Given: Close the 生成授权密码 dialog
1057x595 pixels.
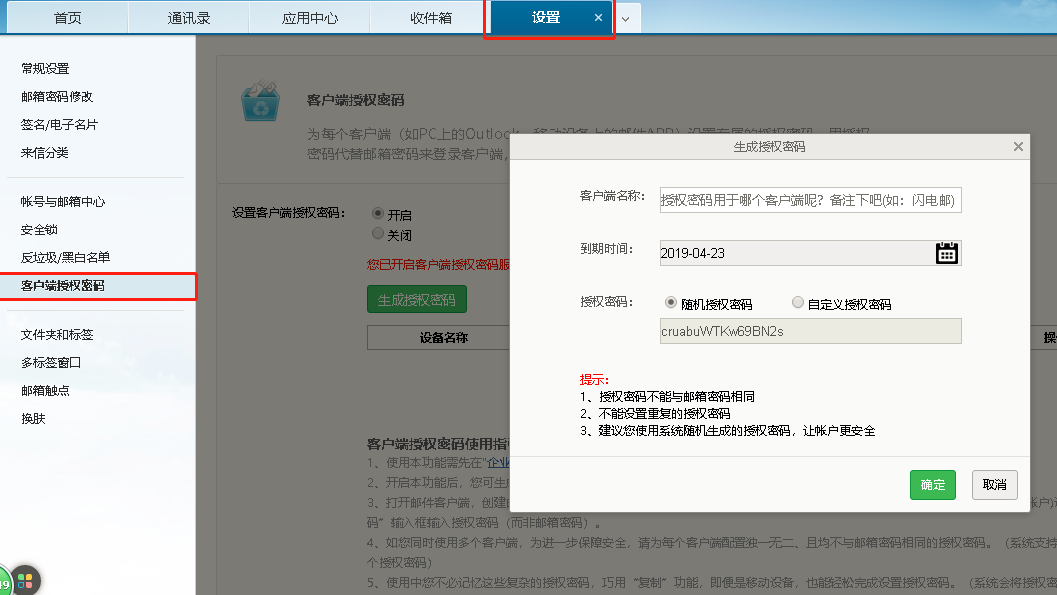Looking at the screenshot, I should pyautogui.click(x=1018, y=146).
